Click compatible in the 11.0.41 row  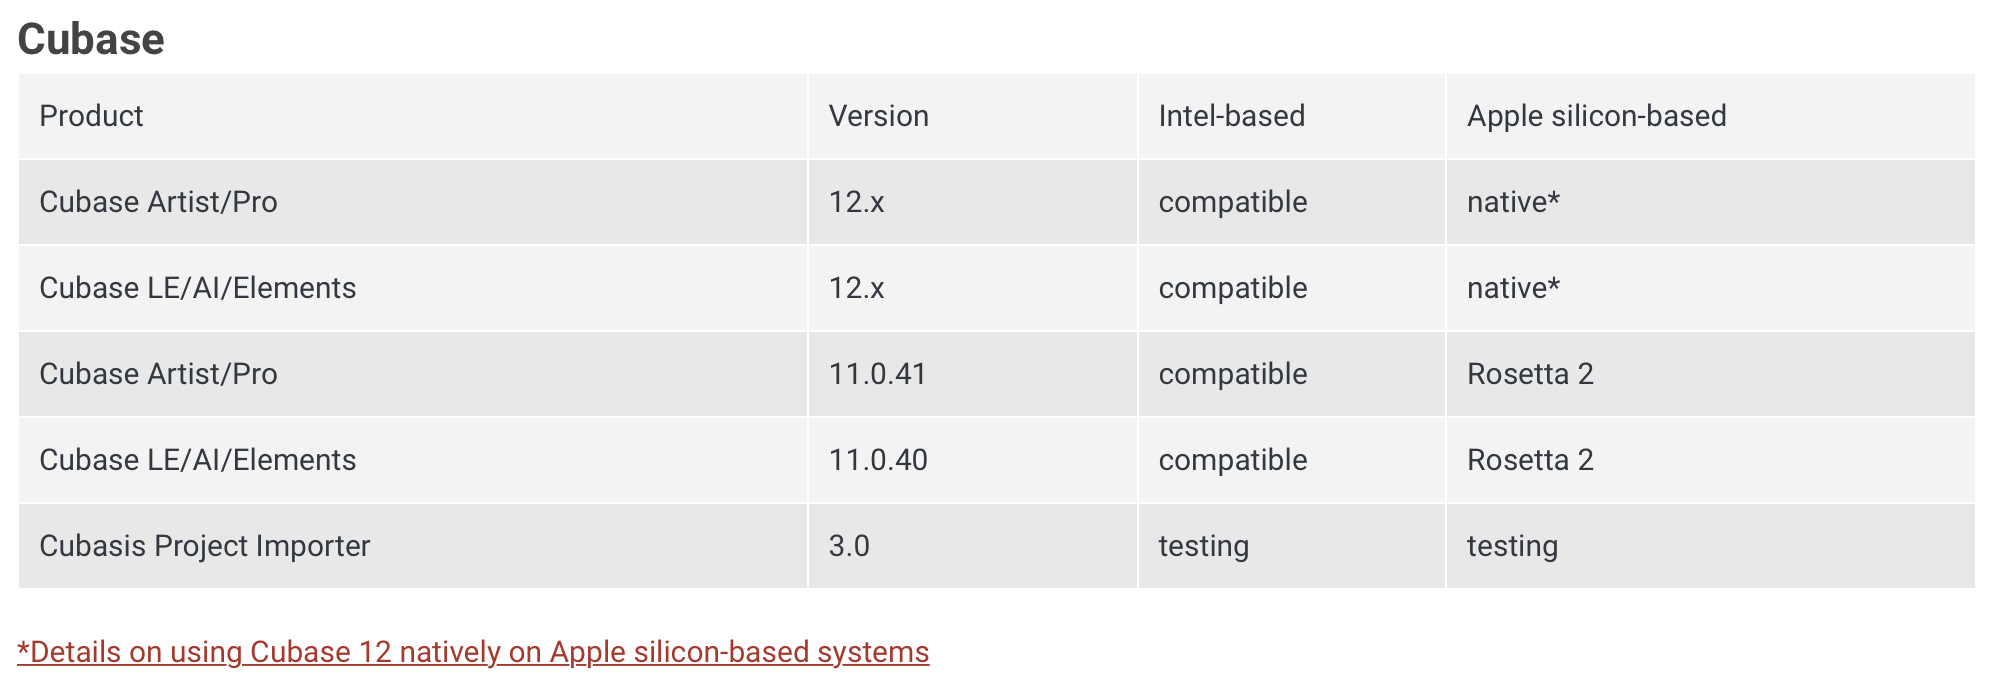pyautogui.click(x=1232, y=374)
